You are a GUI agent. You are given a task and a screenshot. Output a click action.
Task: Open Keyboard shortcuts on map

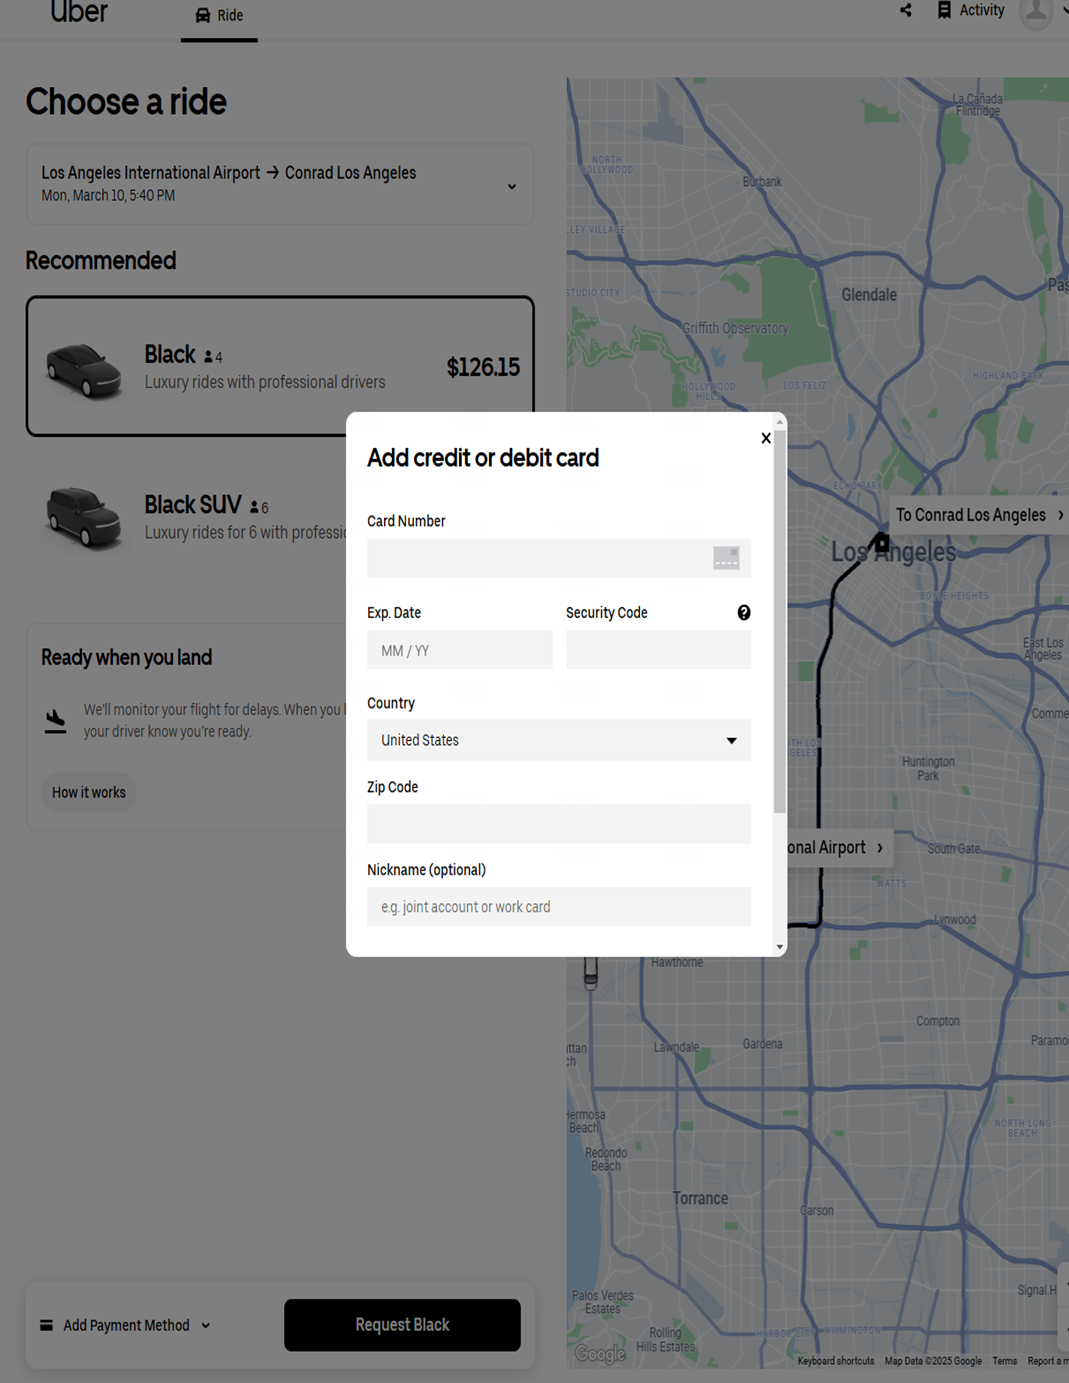[x=836, y=1361]
